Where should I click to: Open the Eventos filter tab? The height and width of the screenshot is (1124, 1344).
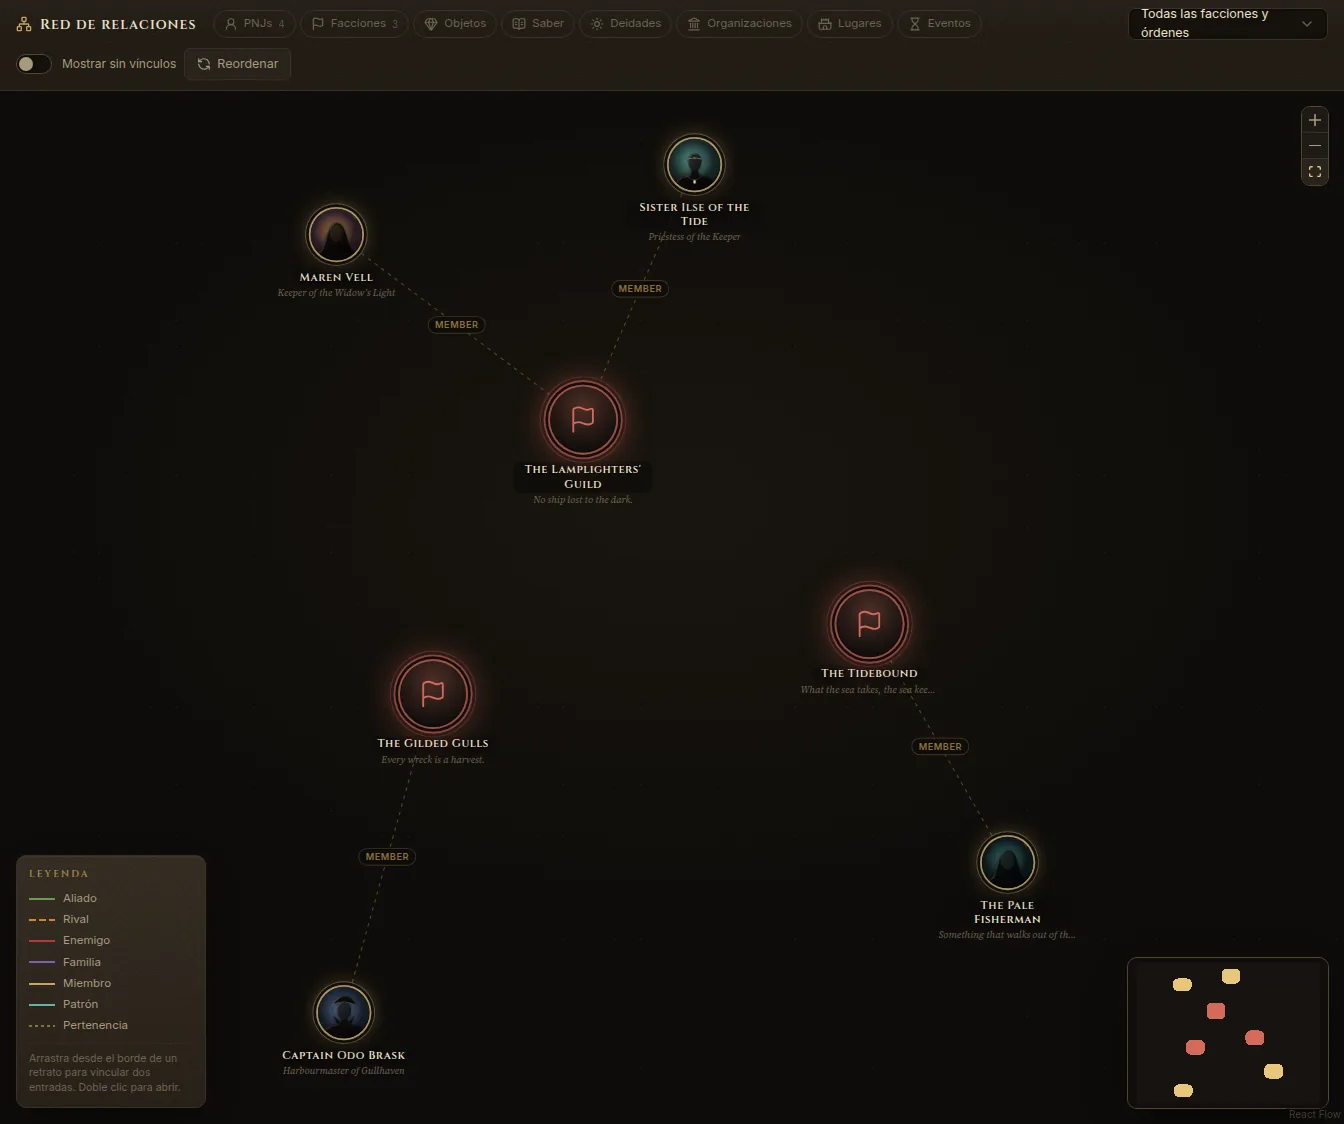click(x=940, y=23)
